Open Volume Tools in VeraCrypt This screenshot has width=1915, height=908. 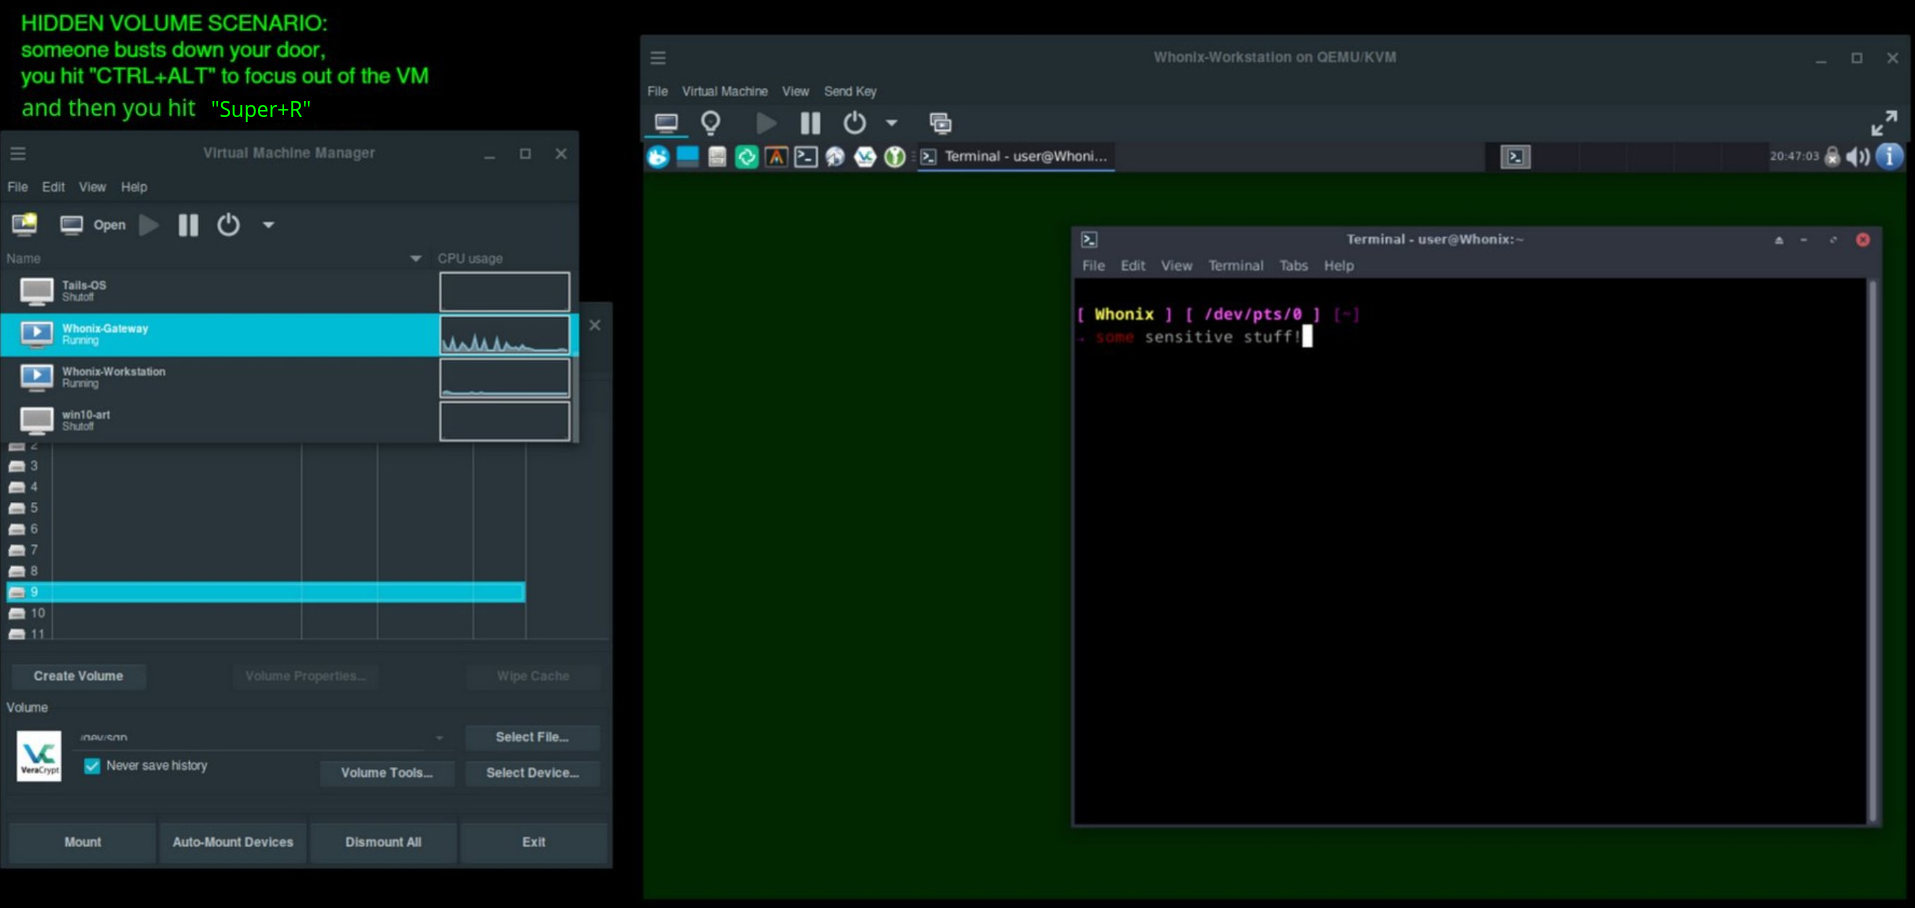pos(387,773)
